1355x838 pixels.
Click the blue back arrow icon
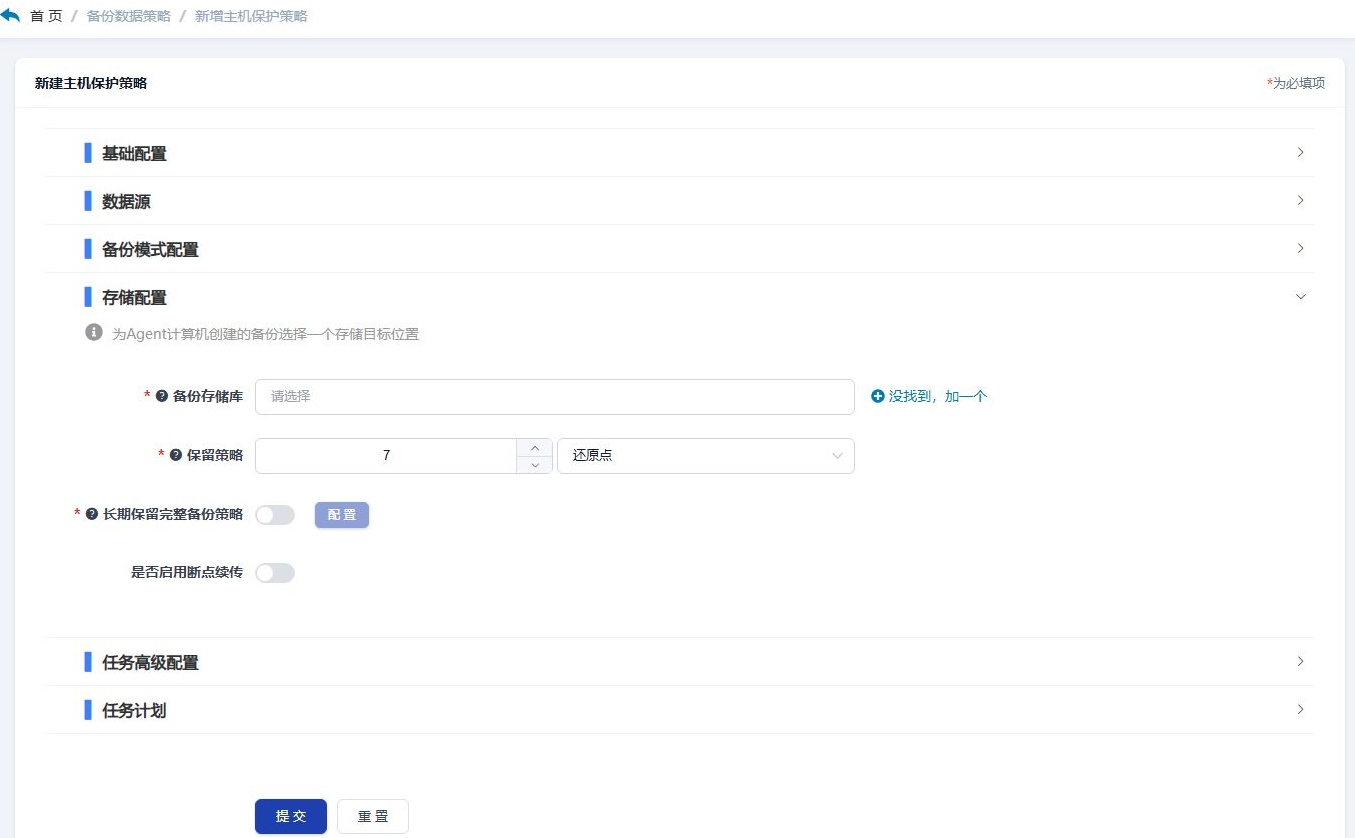point(10,16)
